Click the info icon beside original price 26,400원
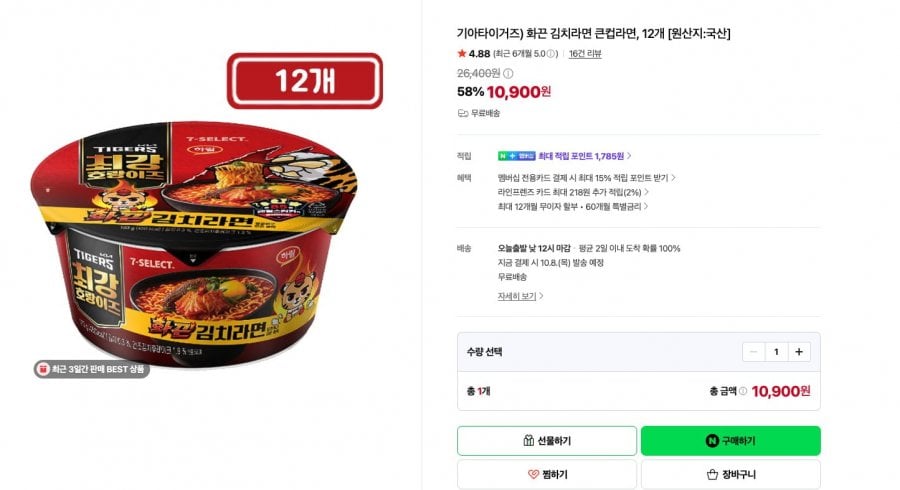 coord(508,73)
